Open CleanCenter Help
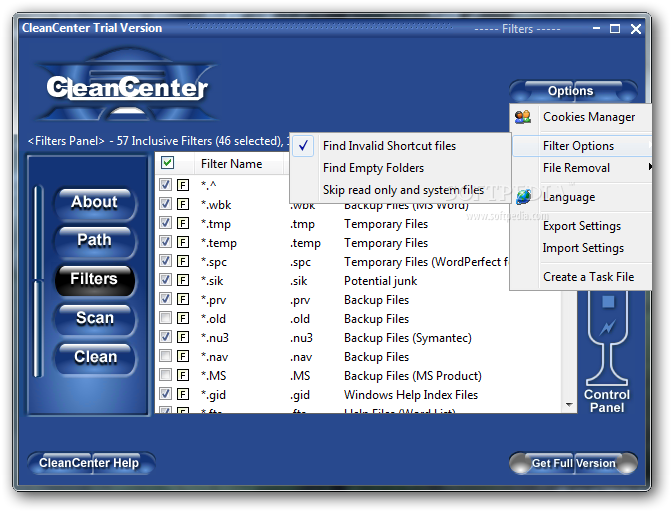 pyautogui.click(x=90, y=463)
